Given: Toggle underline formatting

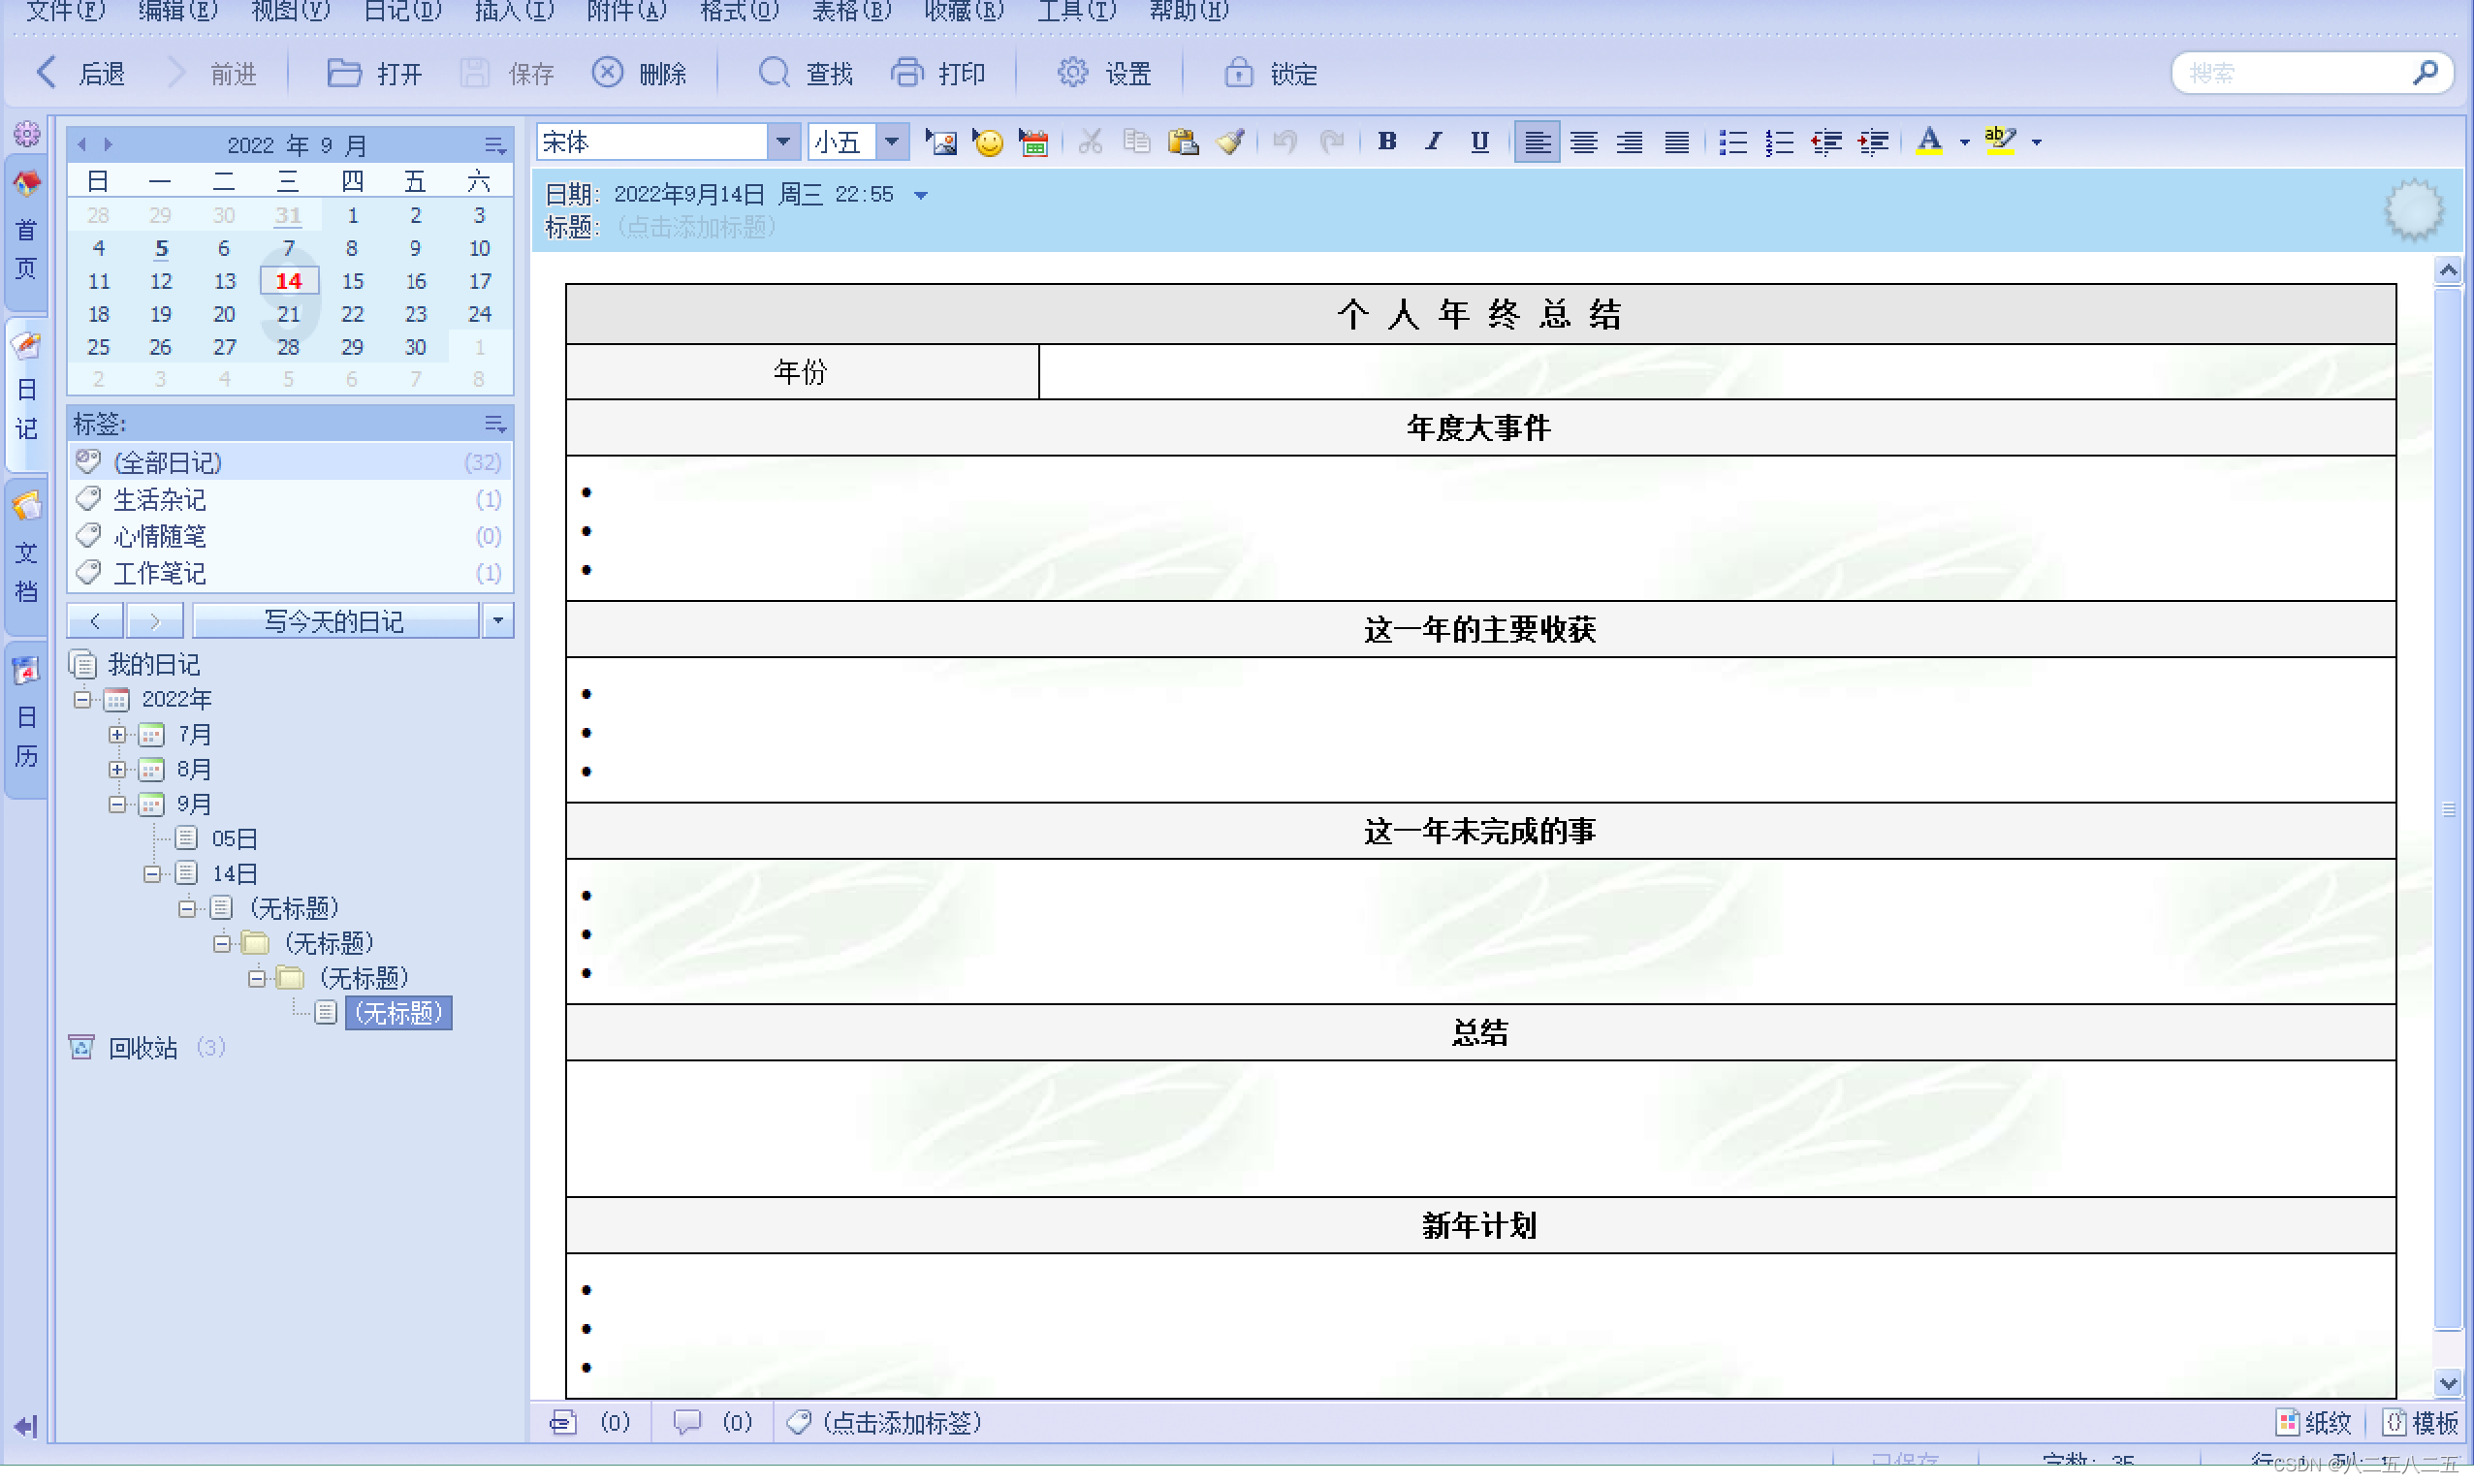Looking at the screenshot, I should (x=1479, y=142).
